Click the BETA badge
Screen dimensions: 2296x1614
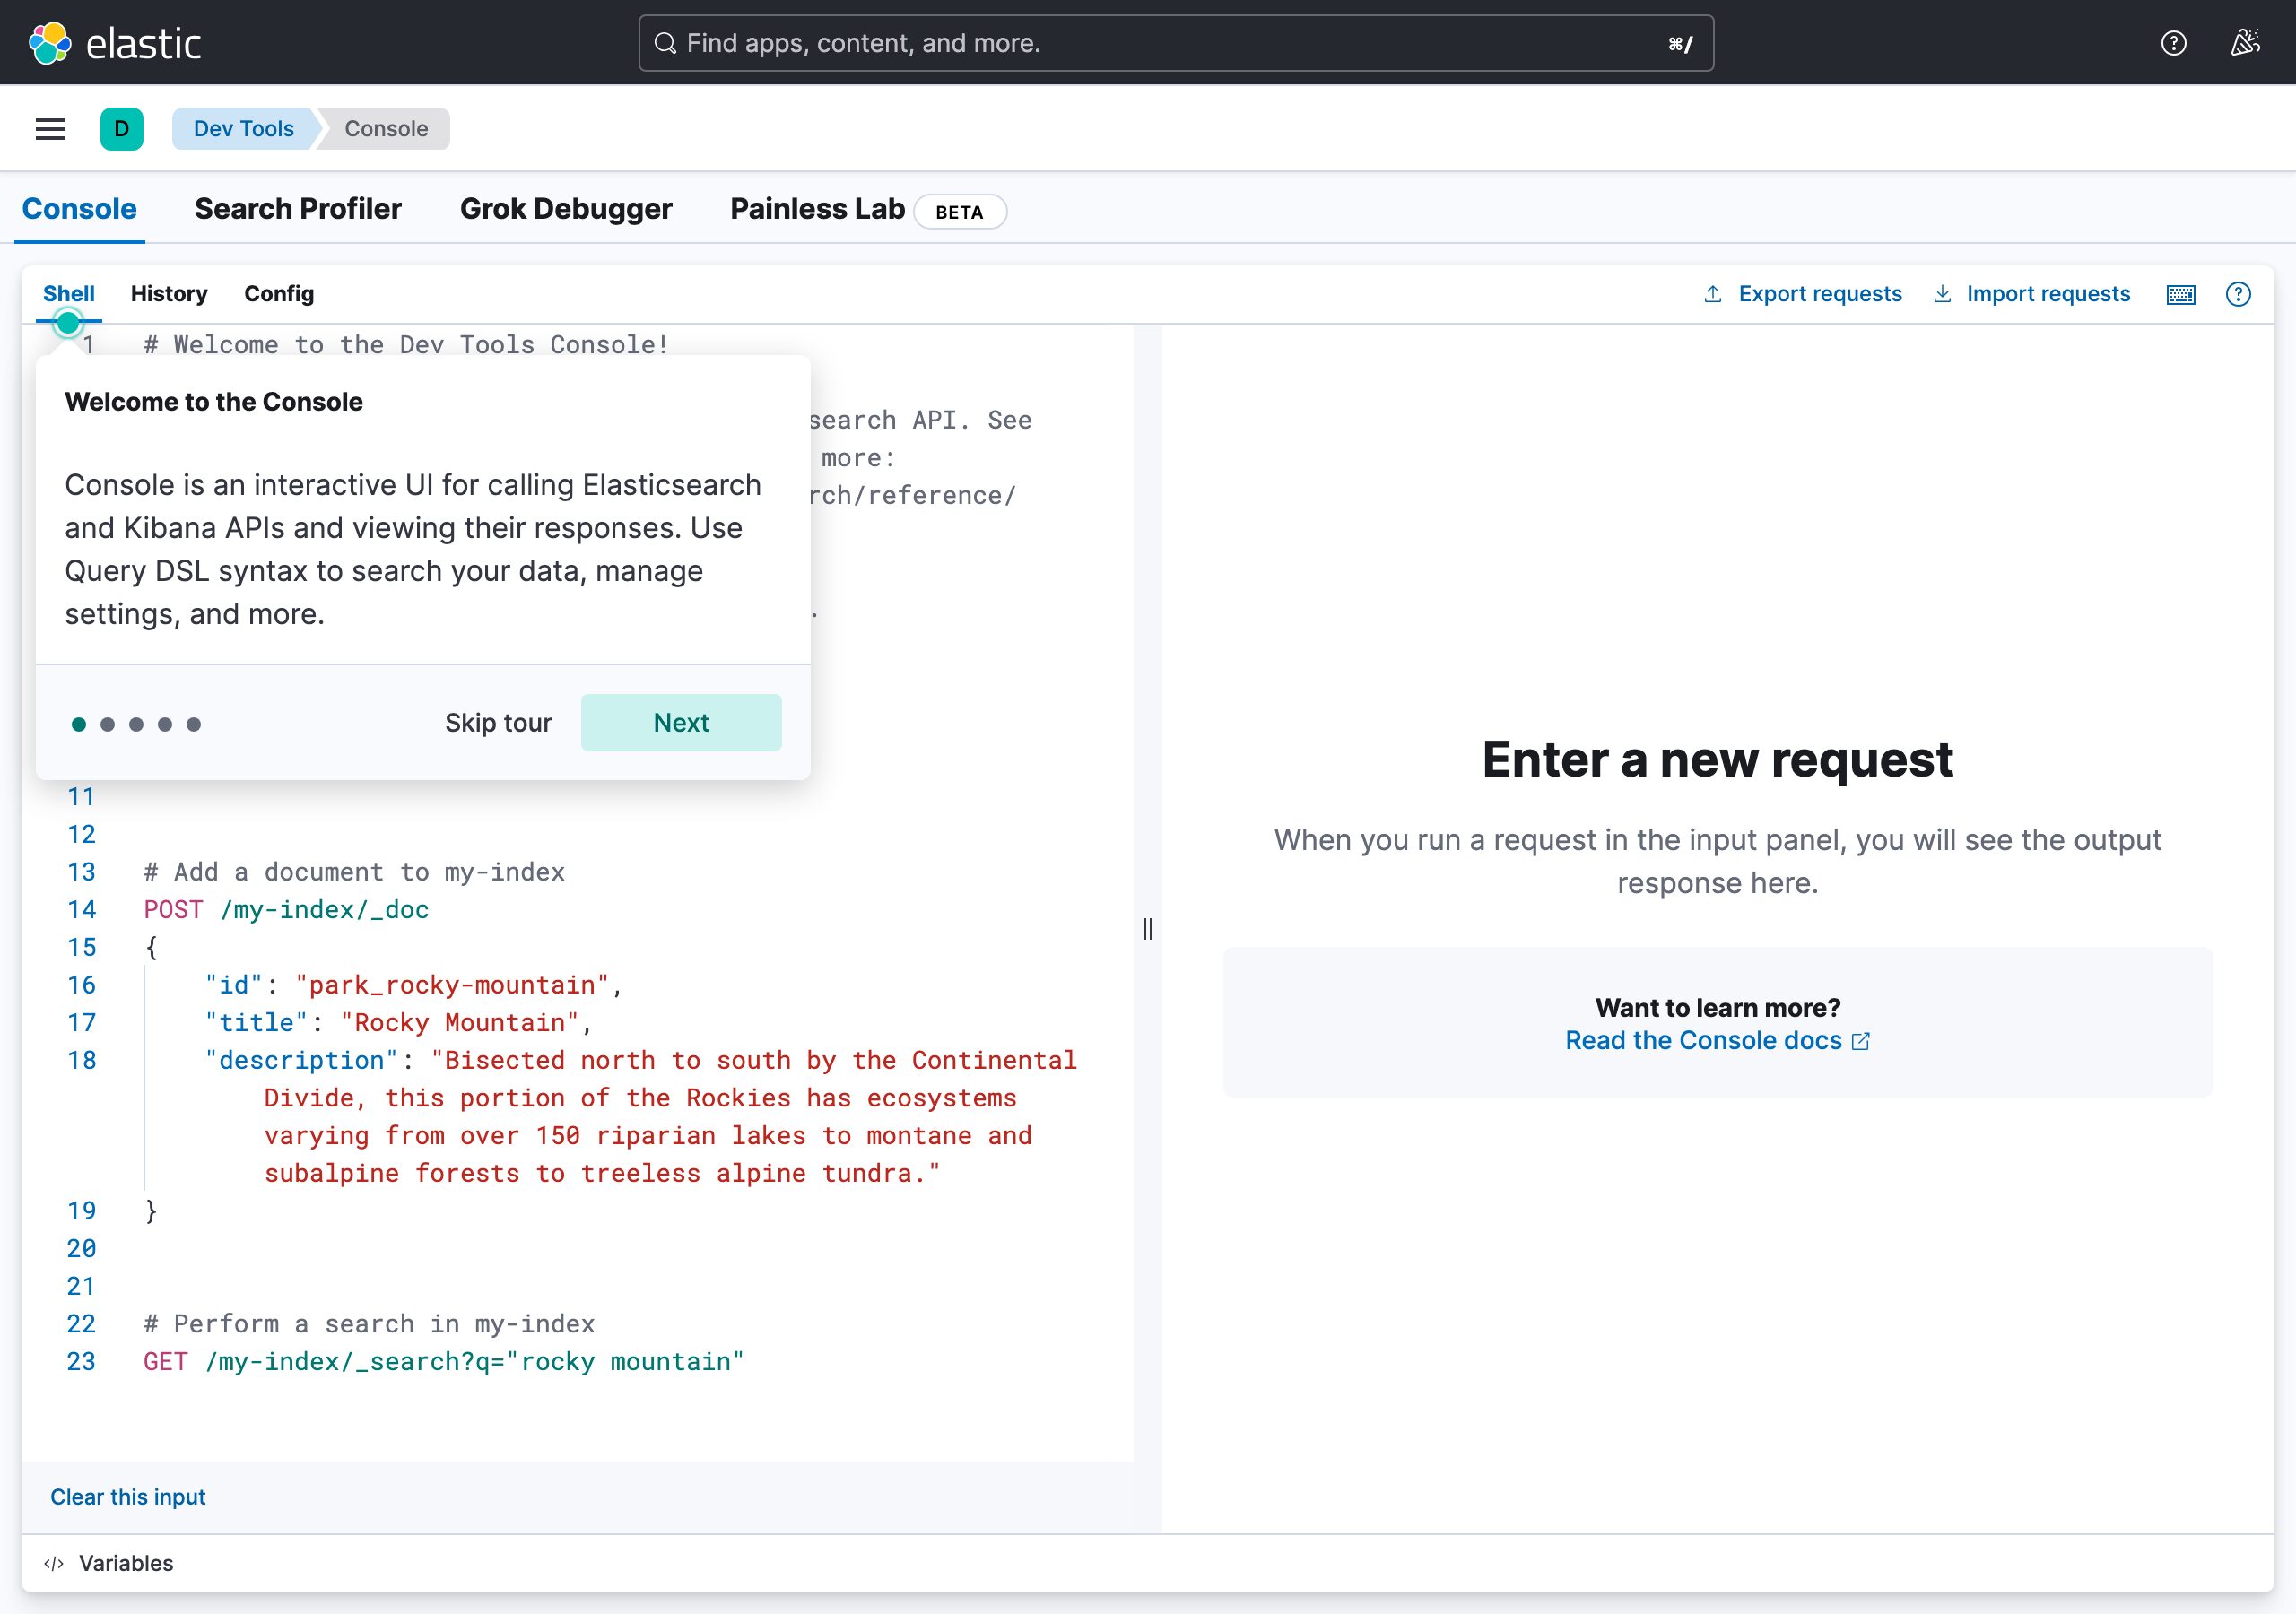point(960,212)
